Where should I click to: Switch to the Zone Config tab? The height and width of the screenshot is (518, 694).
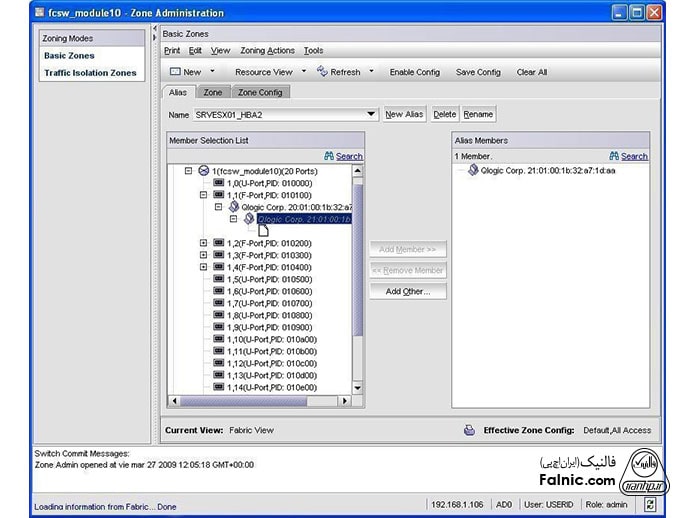pos(260,93)
